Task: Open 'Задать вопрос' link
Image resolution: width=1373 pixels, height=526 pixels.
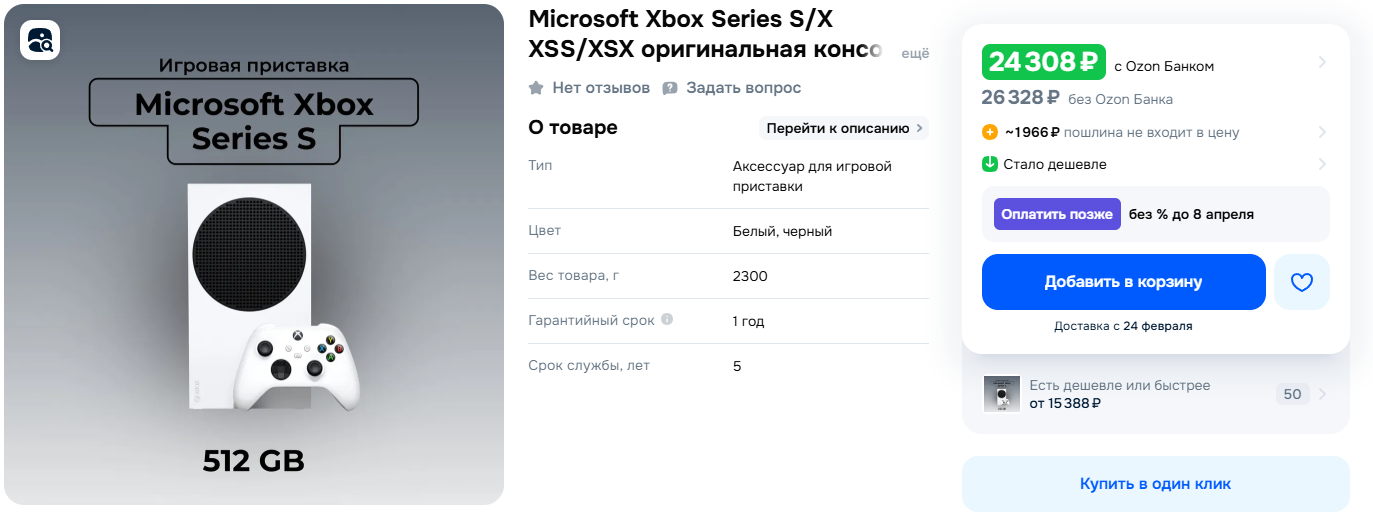Action: [743, 88]
